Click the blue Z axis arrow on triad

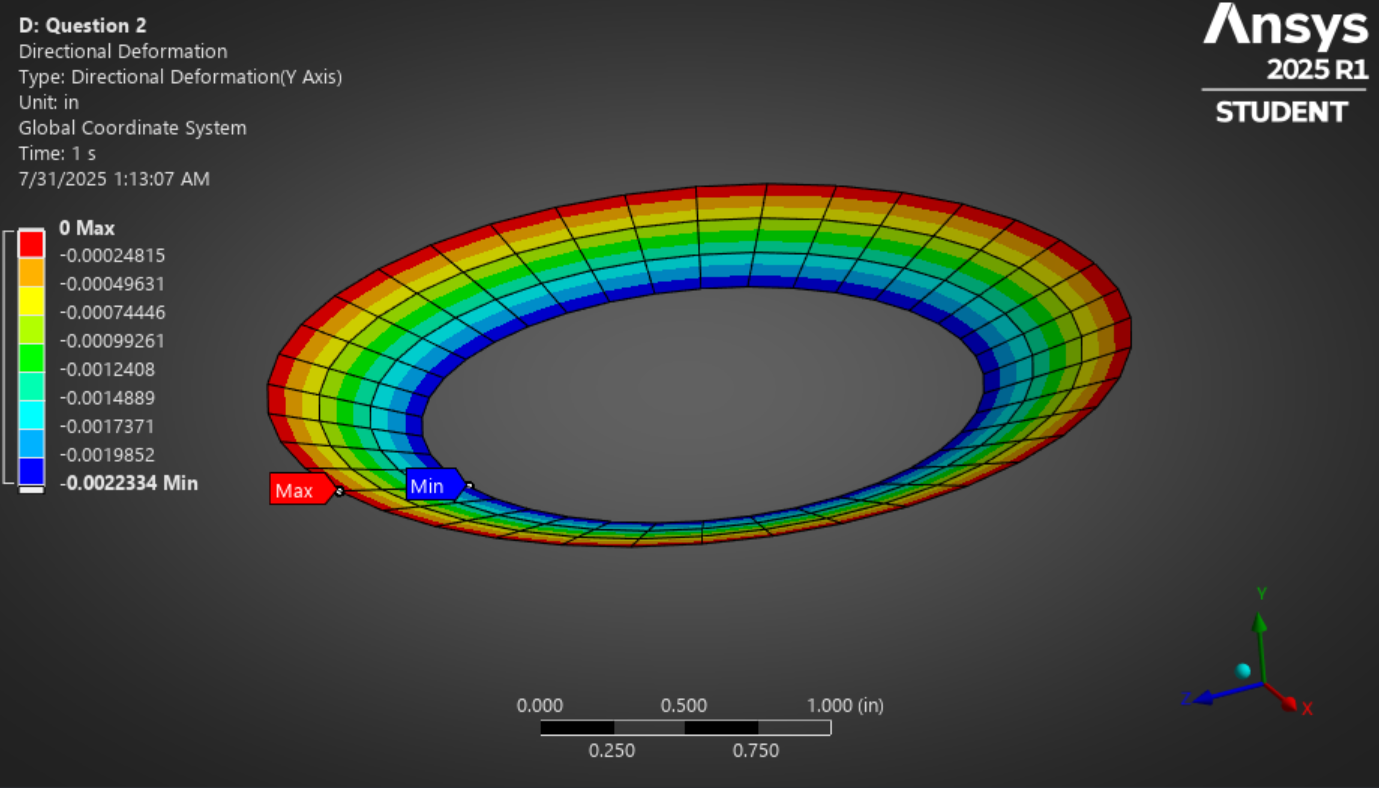tap(1226, 692)
